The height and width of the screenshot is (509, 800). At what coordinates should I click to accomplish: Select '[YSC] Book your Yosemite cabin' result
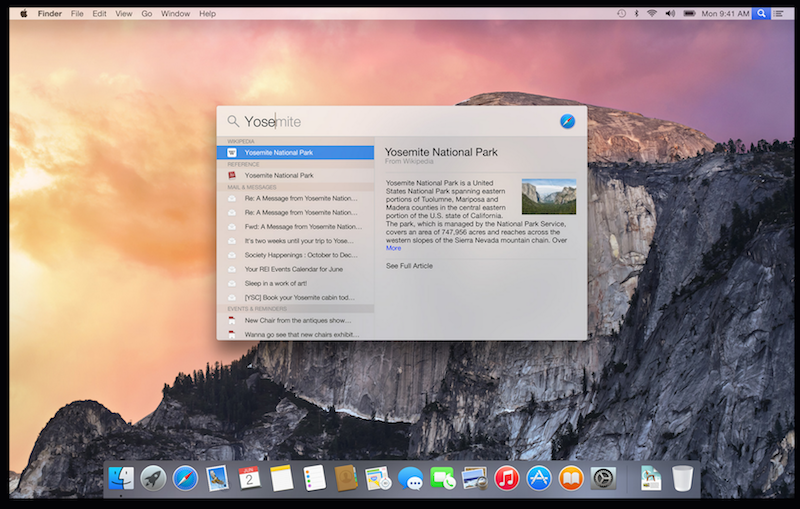(295, 297)
